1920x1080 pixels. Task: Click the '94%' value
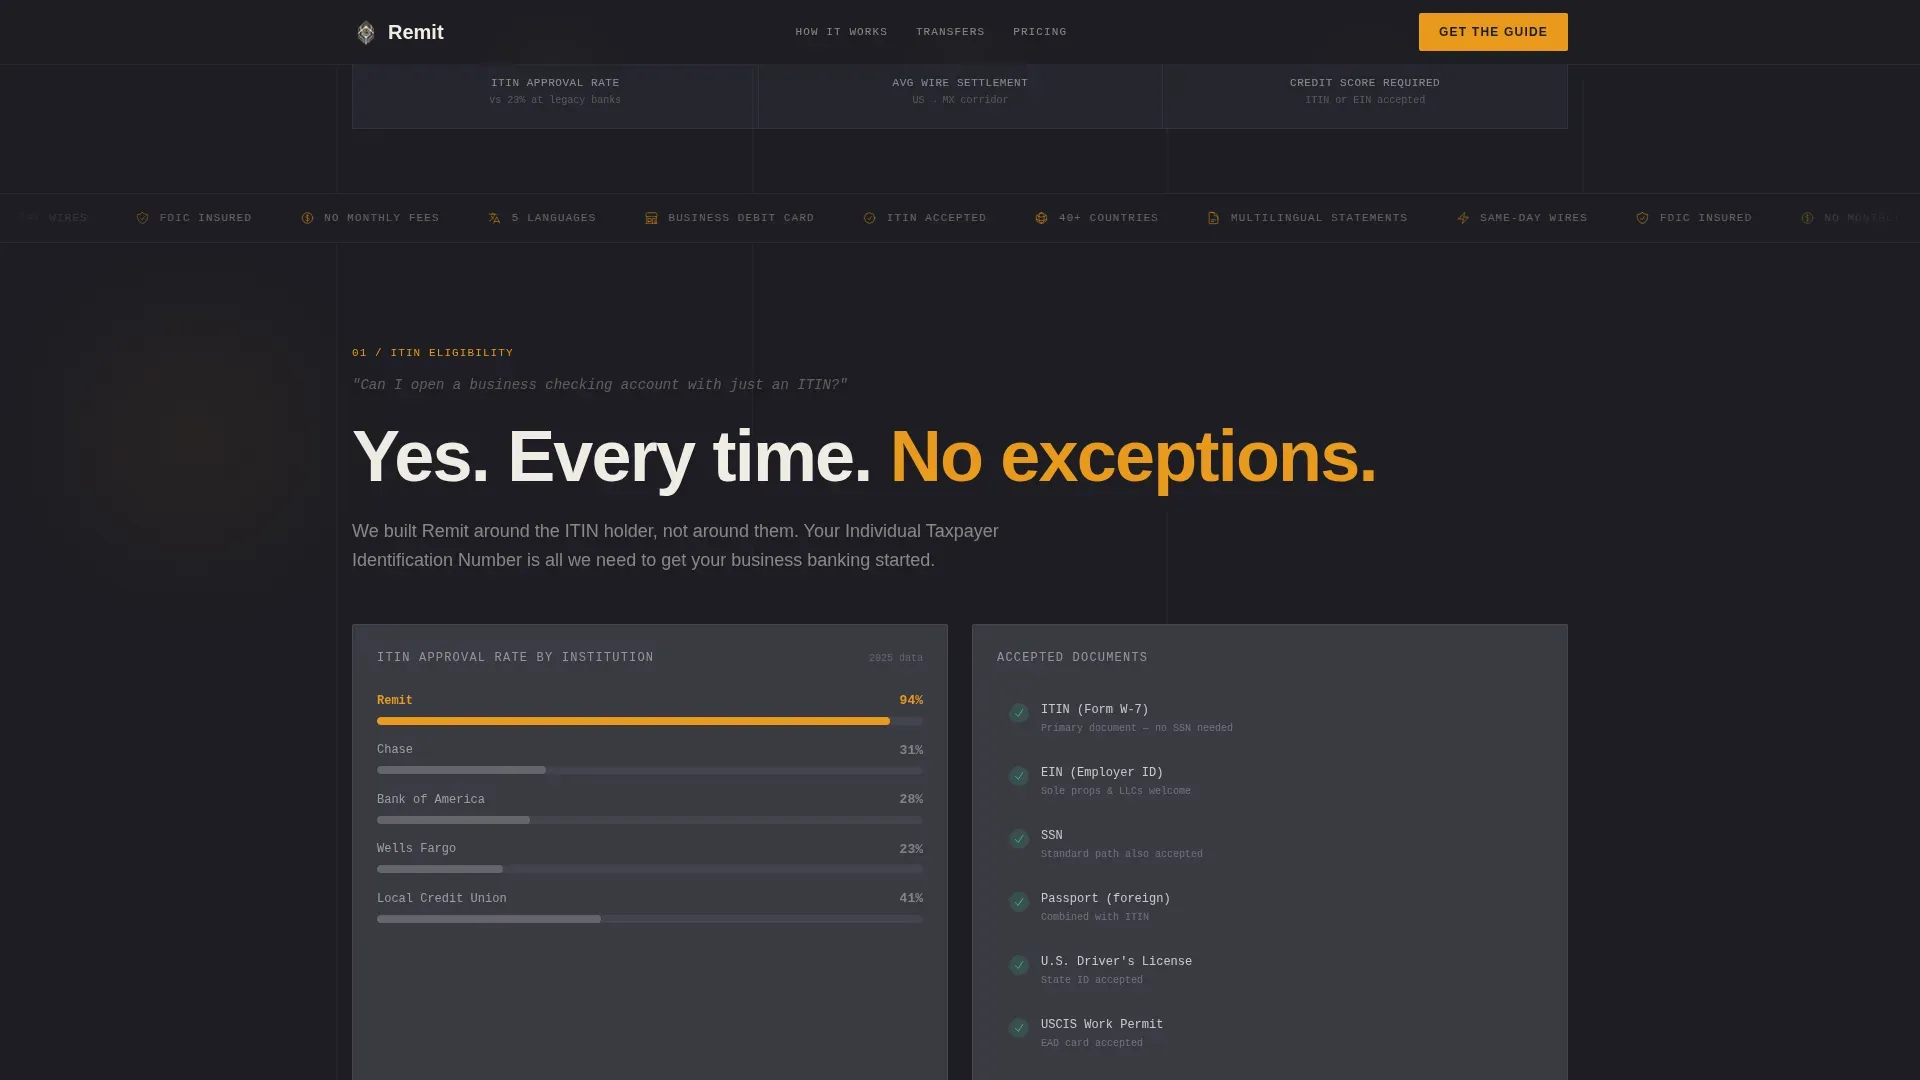click(911, 700)
